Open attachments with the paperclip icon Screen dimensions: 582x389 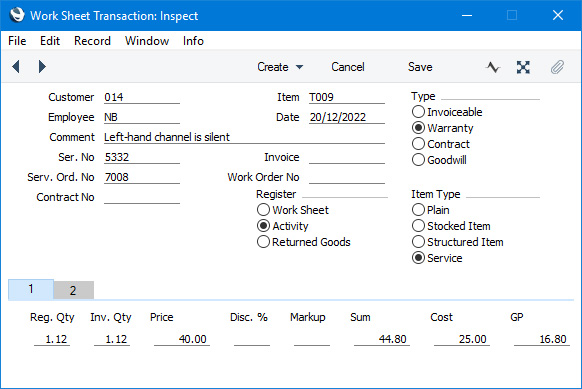pos(557,67)
